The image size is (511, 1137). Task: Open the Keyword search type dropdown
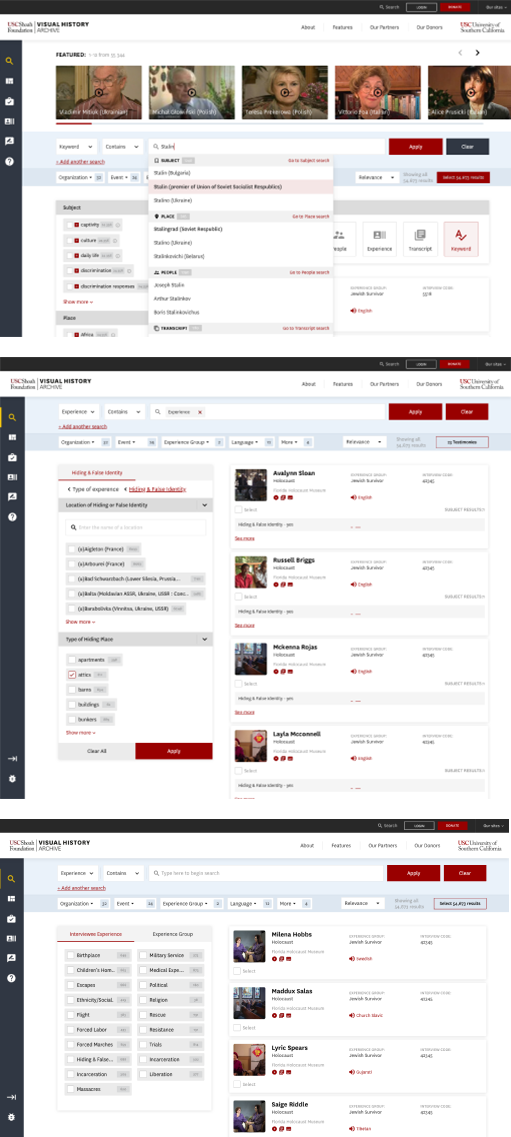[76, 146]
